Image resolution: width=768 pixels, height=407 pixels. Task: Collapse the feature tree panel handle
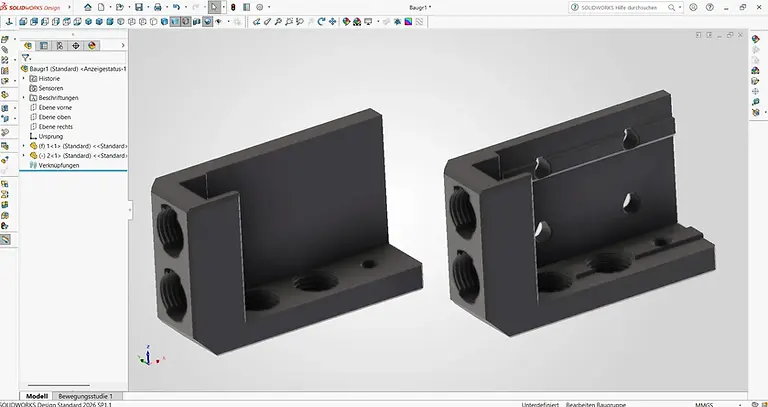[x=130, y=210]
